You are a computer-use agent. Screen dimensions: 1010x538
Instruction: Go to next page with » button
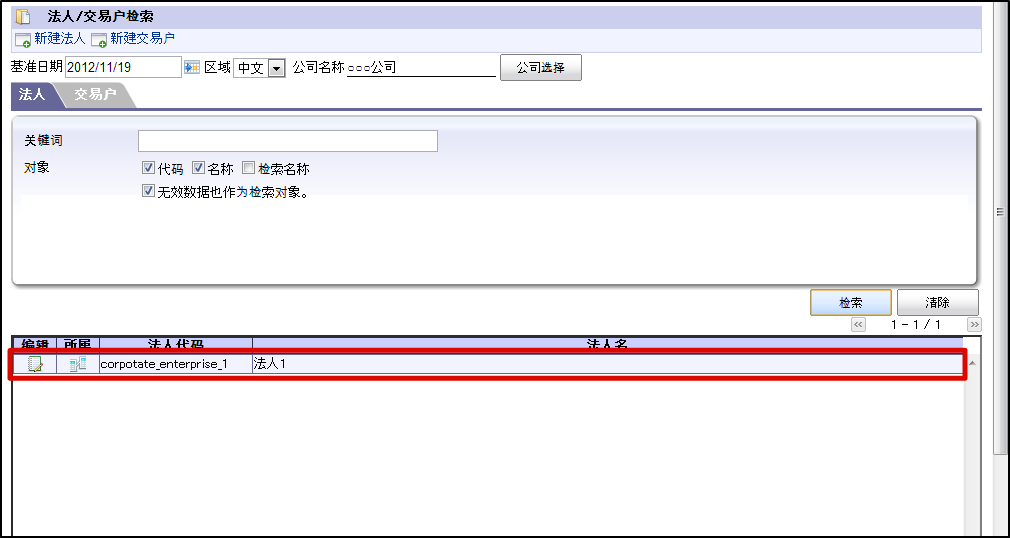pos(975,324)
